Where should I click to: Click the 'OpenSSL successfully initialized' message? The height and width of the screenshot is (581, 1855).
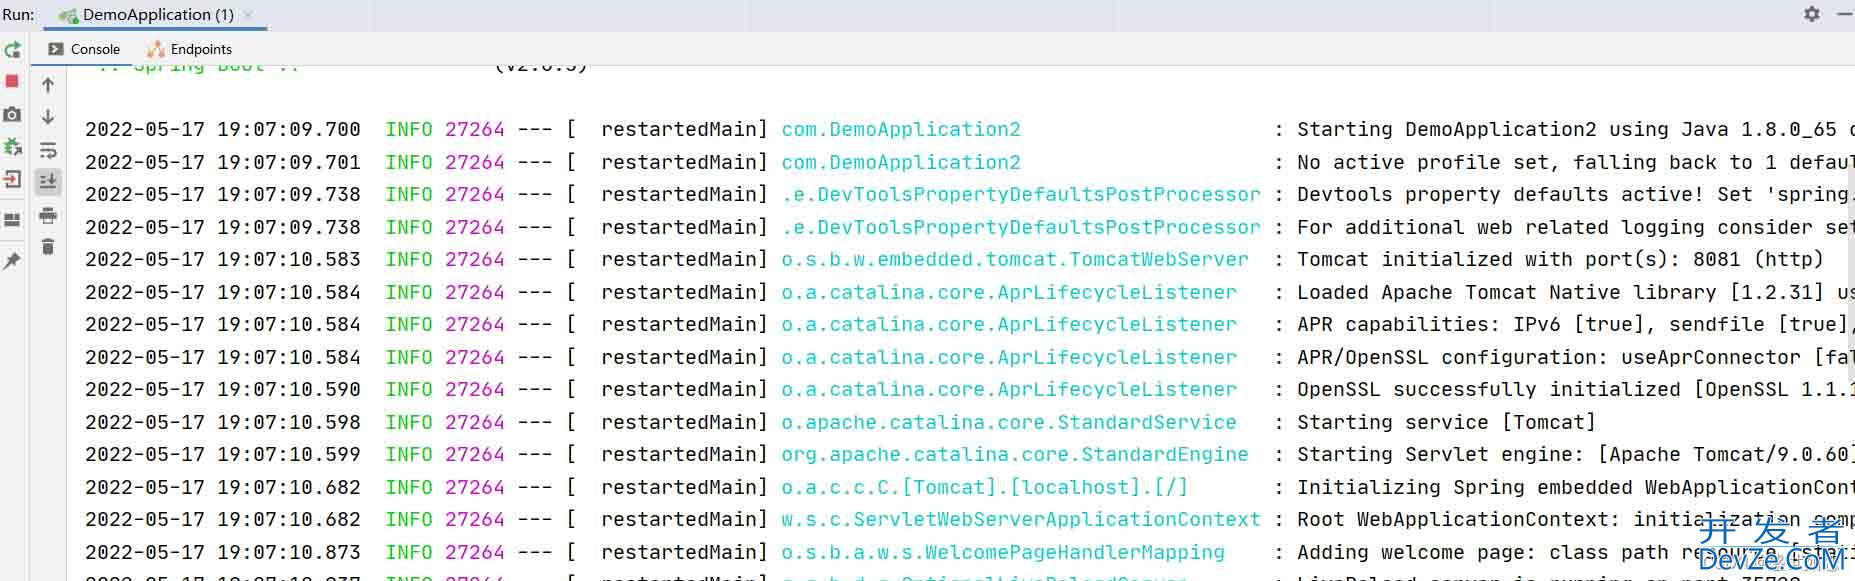tap(1575, 389)
